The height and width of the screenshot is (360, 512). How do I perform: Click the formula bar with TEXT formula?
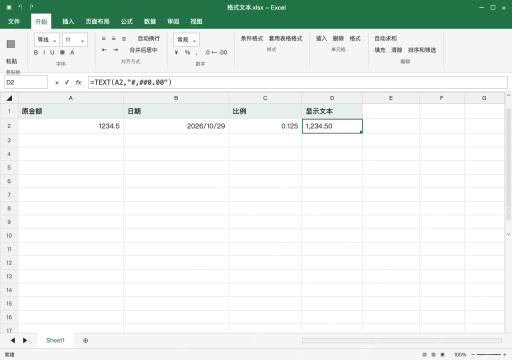pos(298,82)
